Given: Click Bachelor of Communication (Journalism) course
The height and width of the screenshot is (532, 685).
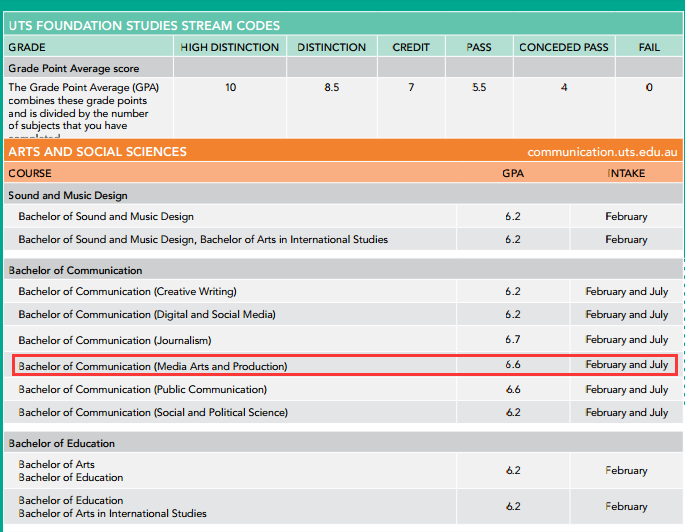Looking at the screenshot, I should (x=115, y=340).
